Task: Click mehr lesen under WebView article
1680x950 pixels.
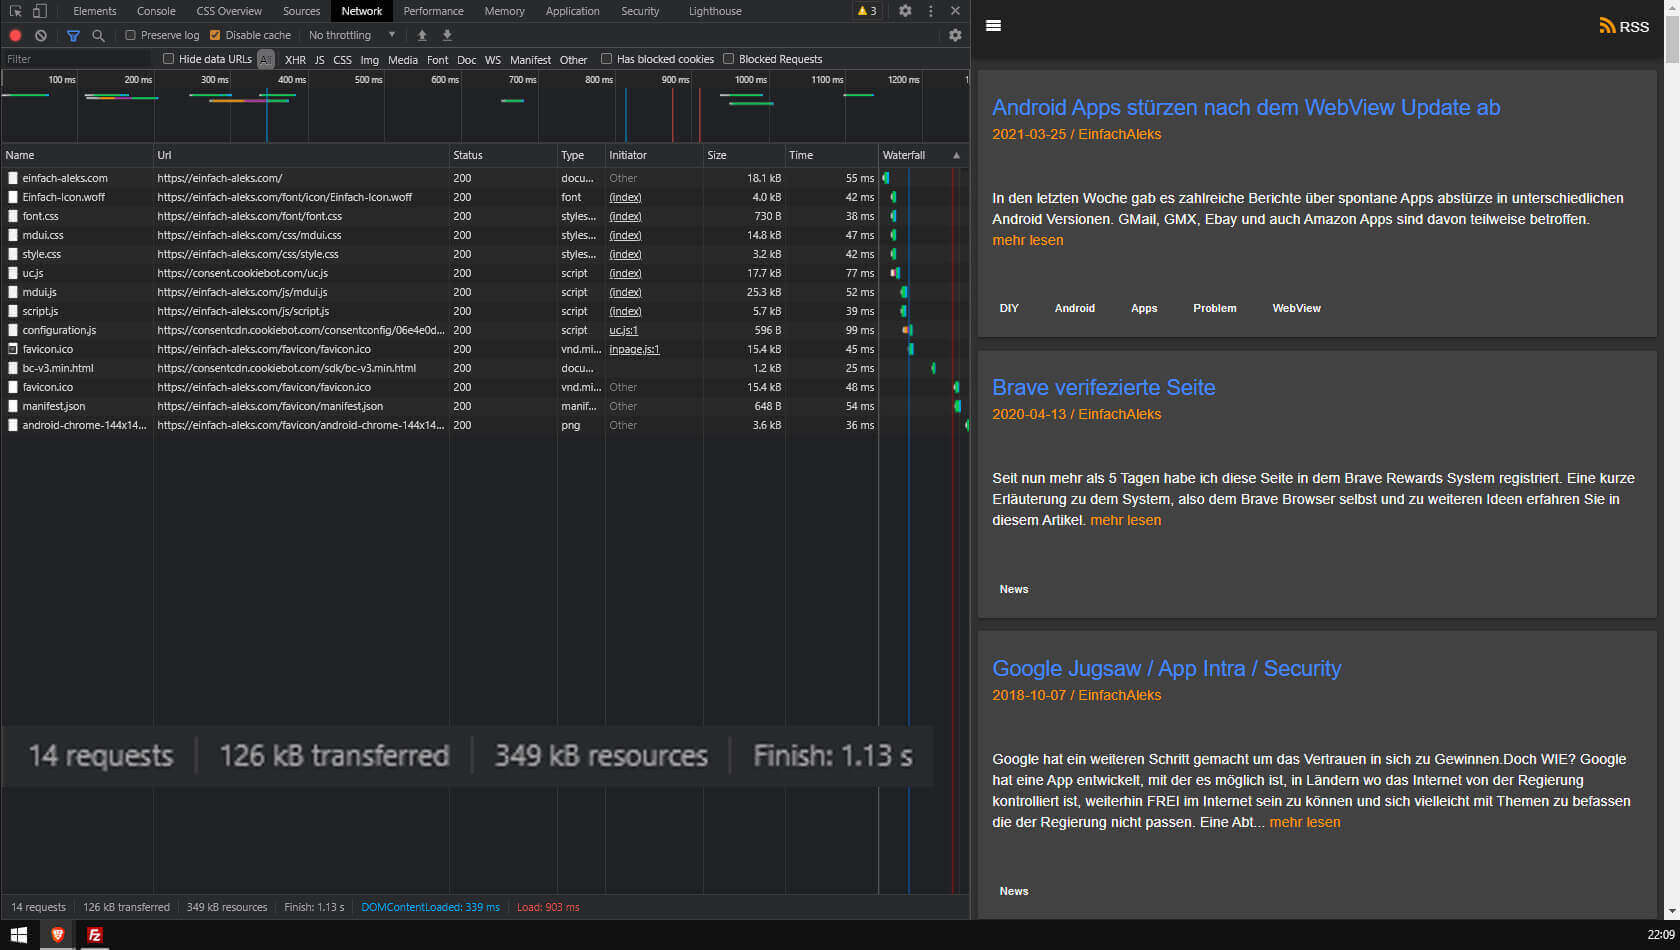Action: [x=1028, y=240]
